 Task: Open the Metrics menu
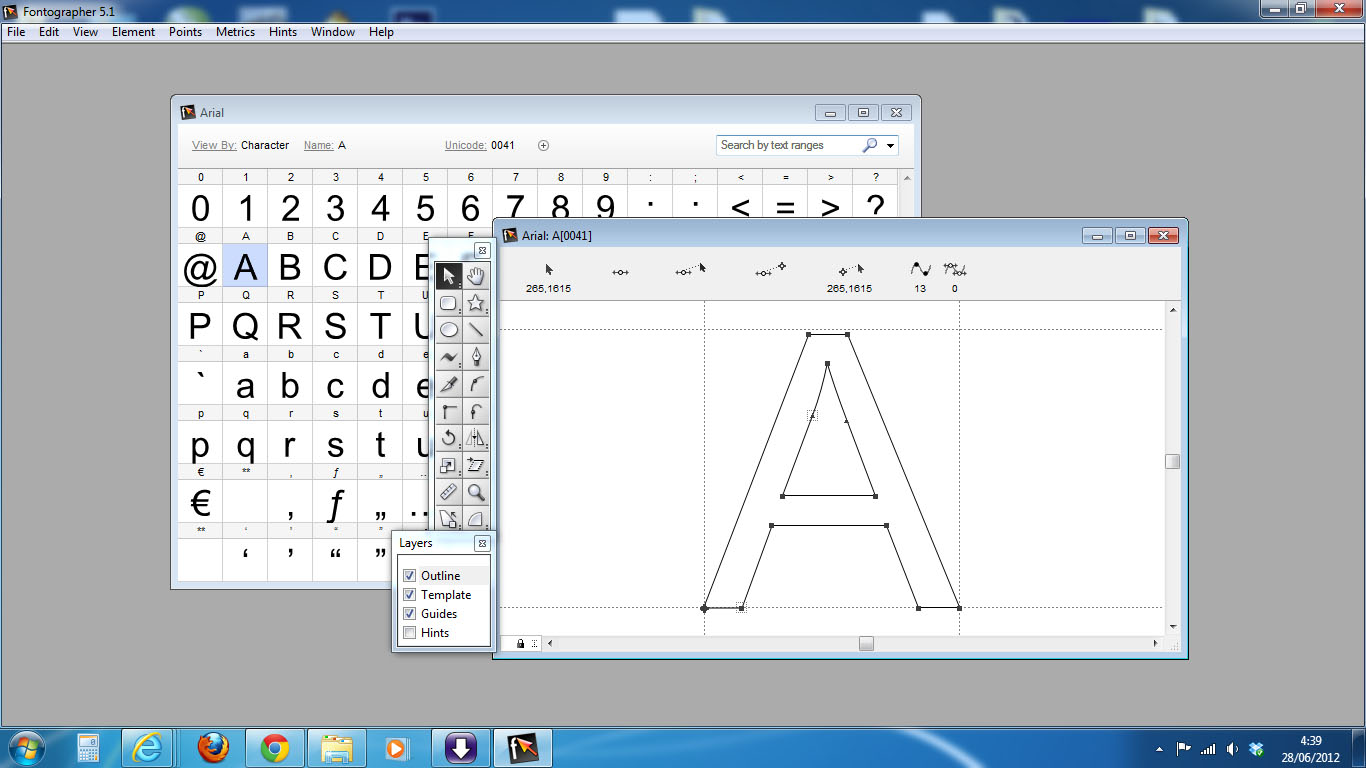[235, 31]
